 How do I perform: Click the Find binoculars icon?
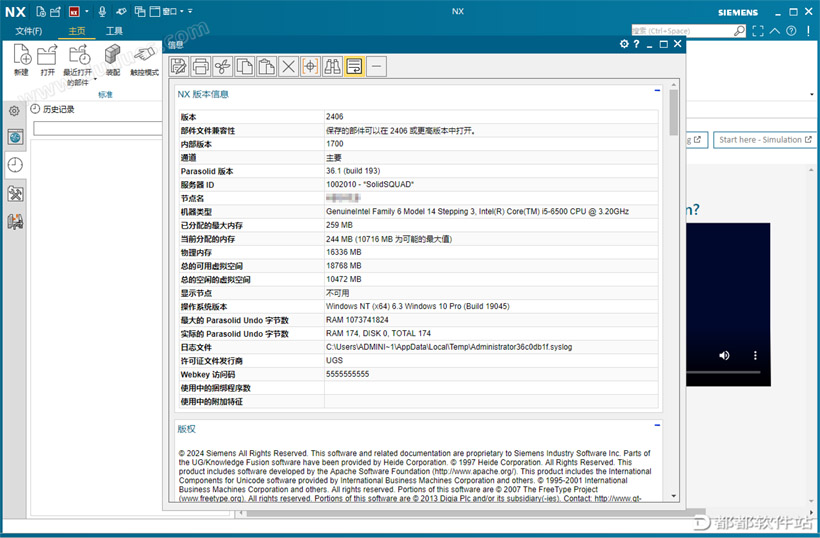333,66
